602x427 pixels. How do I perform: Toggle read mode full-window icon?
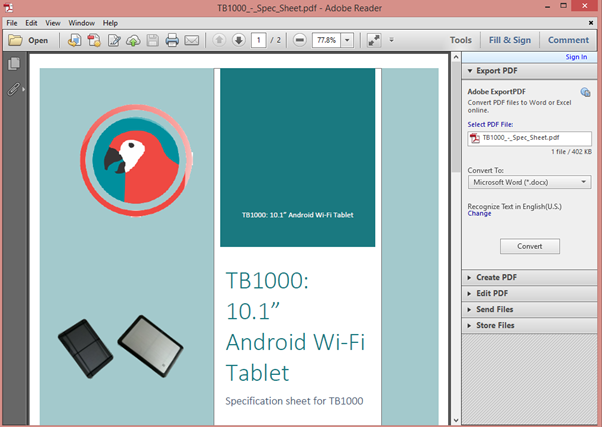tap(373, 41)
